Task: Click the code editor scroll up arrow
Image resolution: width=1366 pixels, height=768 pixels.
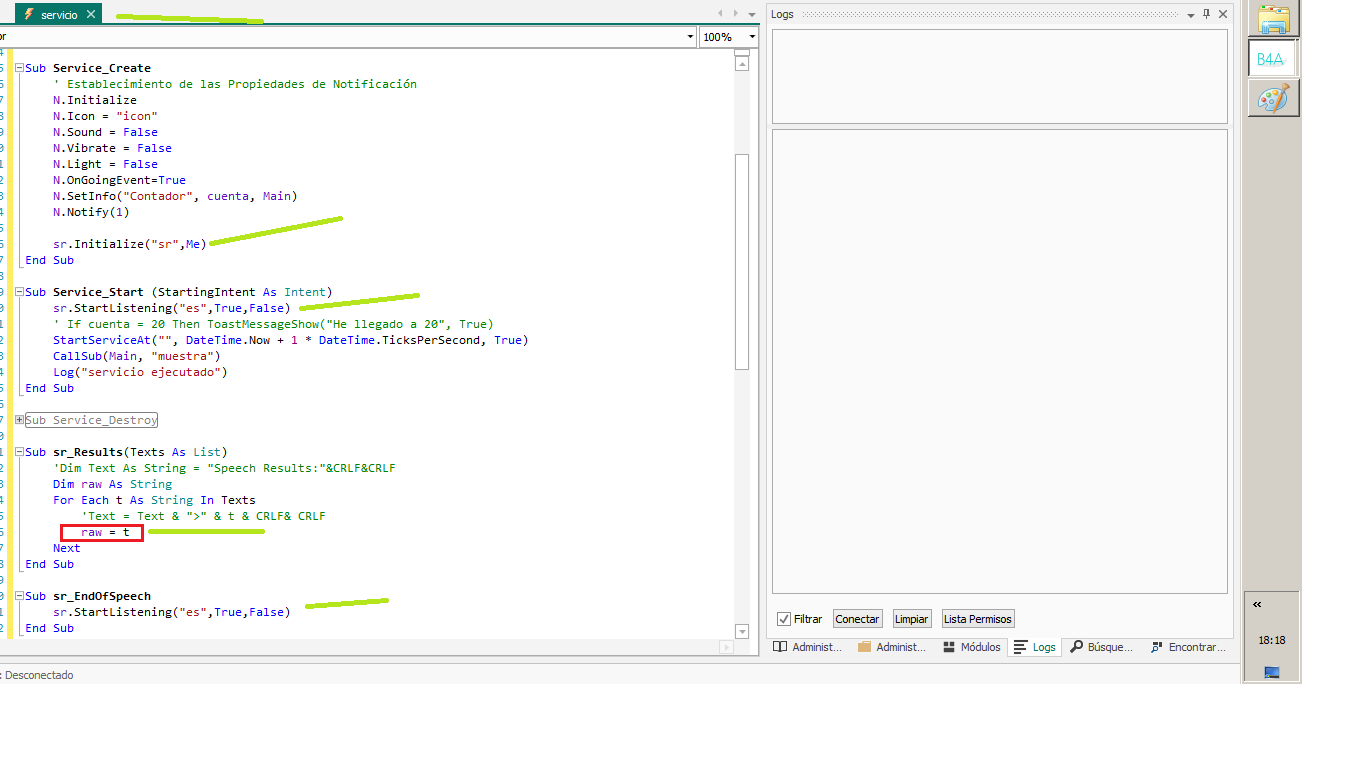Action: (x=742, y=63)
